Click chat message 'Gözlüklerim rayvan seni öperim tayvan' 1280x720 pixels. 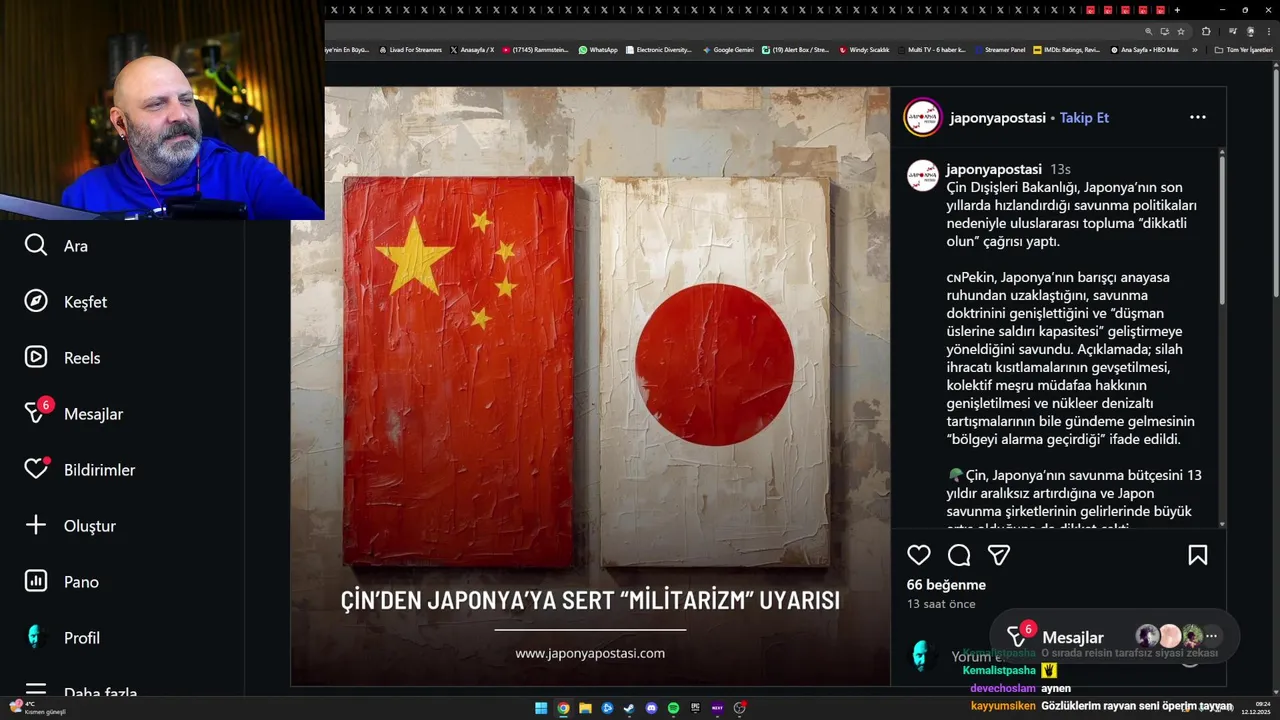pos(1137,706)
